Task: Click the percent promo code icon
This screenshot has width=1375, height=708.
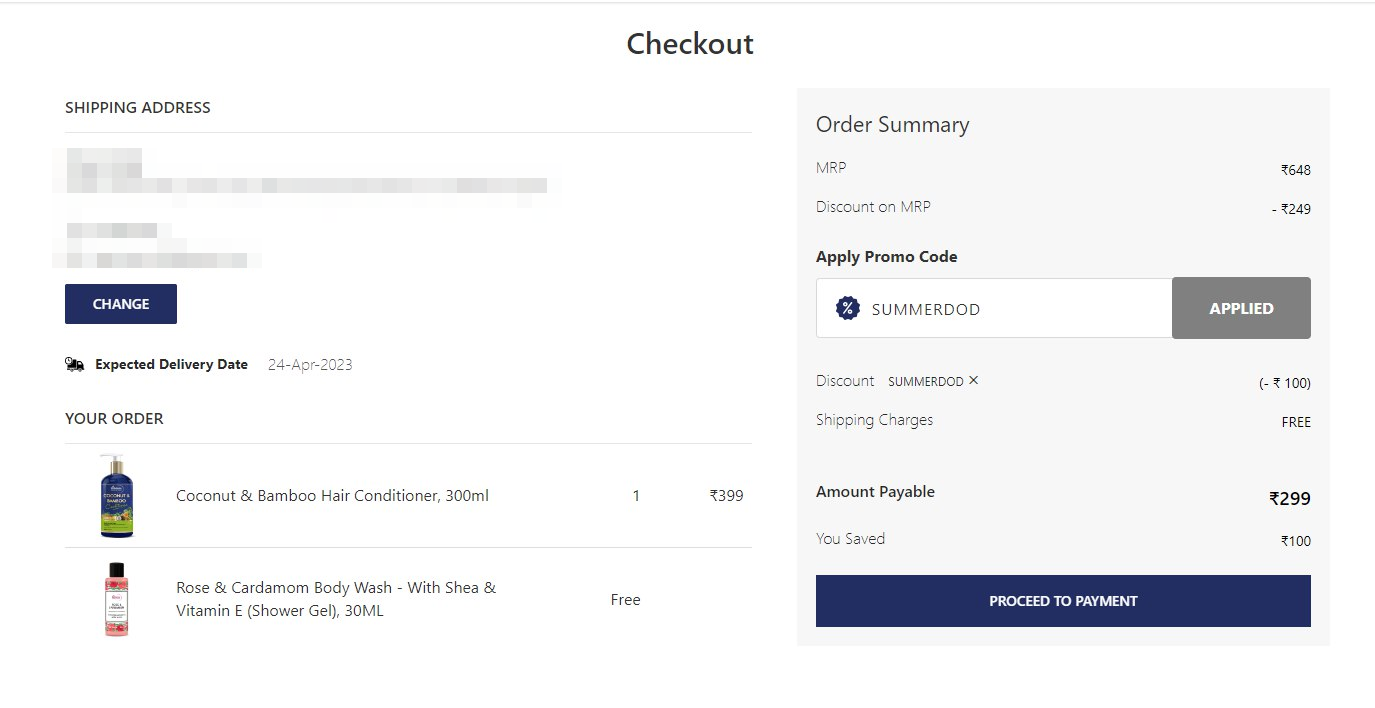Action: tap(847, 308)
